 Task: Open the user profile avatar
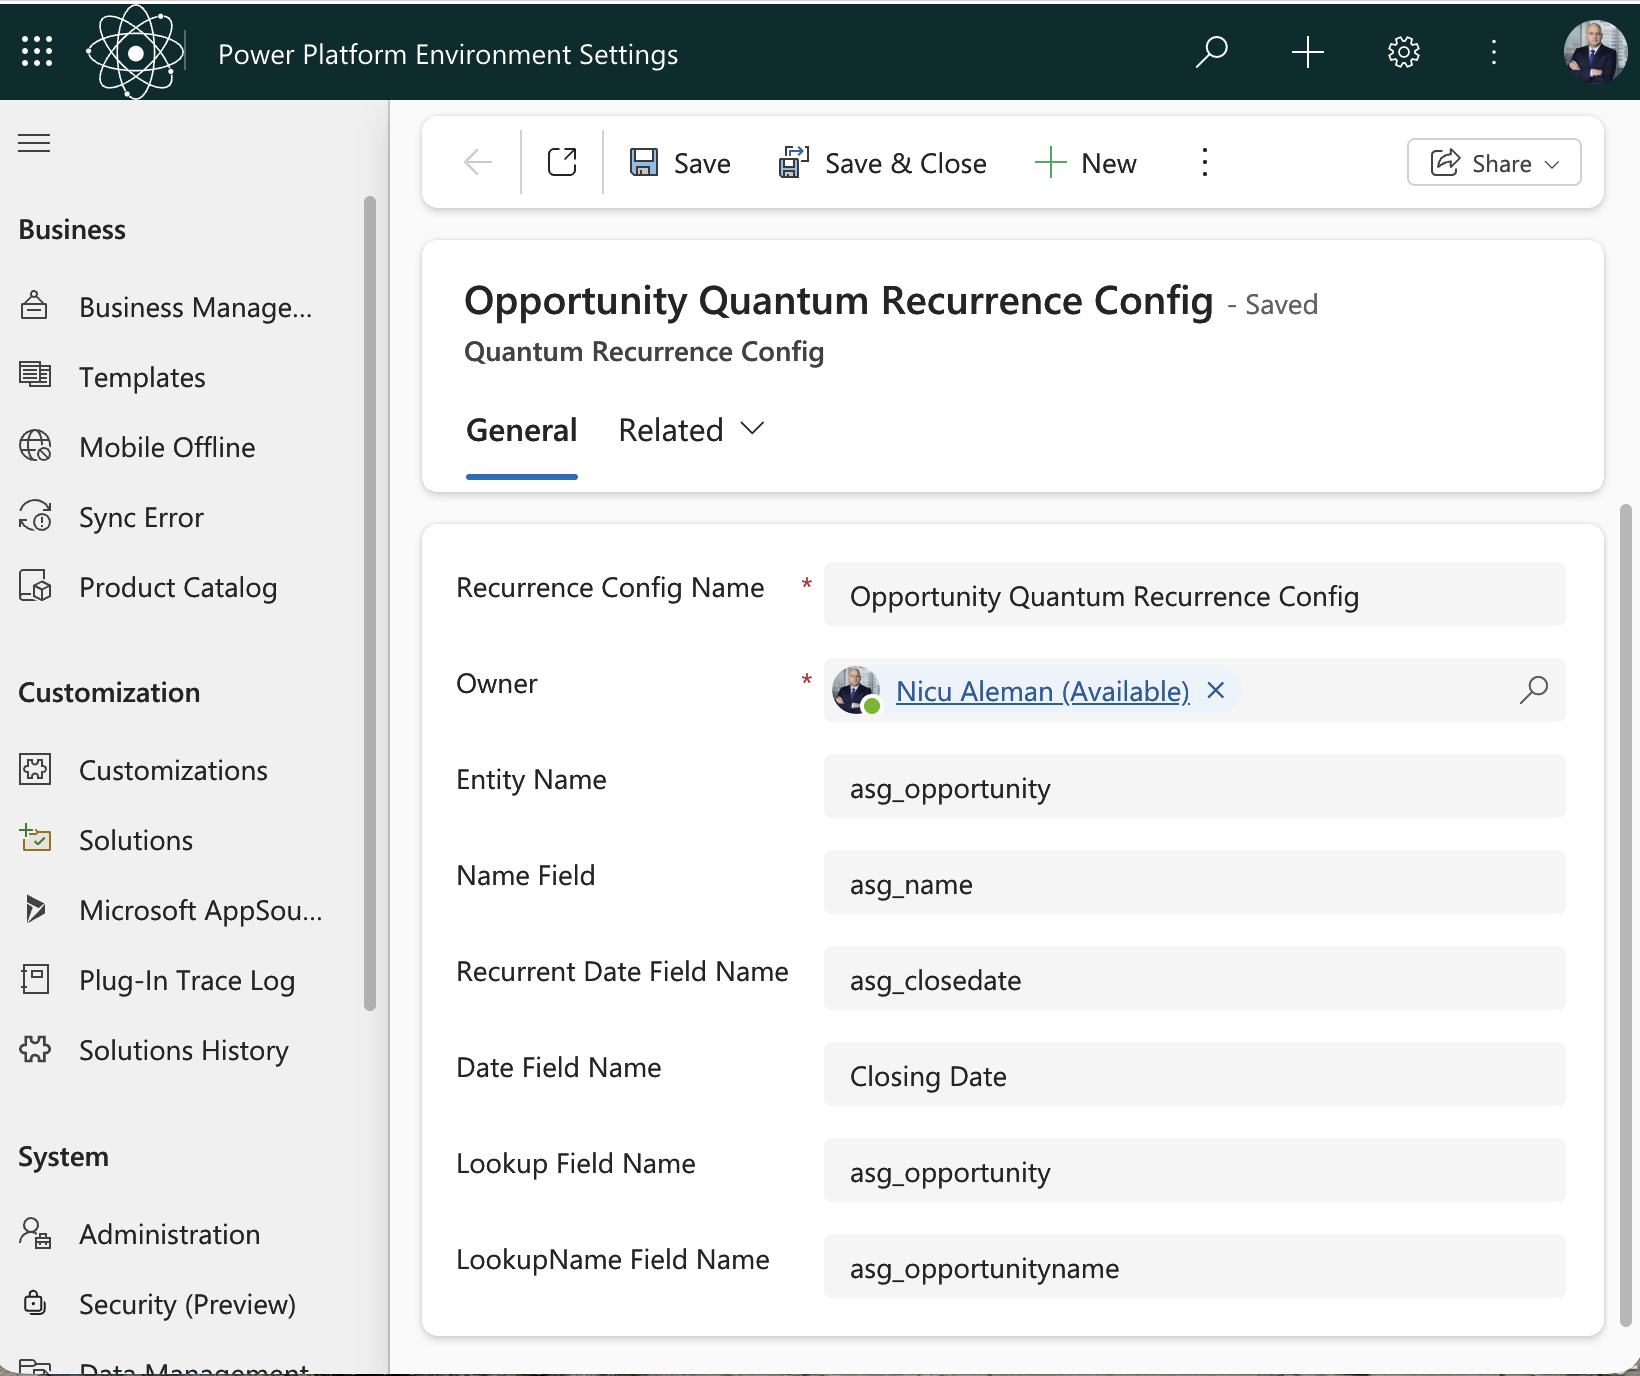click(x=1594, y=52)
